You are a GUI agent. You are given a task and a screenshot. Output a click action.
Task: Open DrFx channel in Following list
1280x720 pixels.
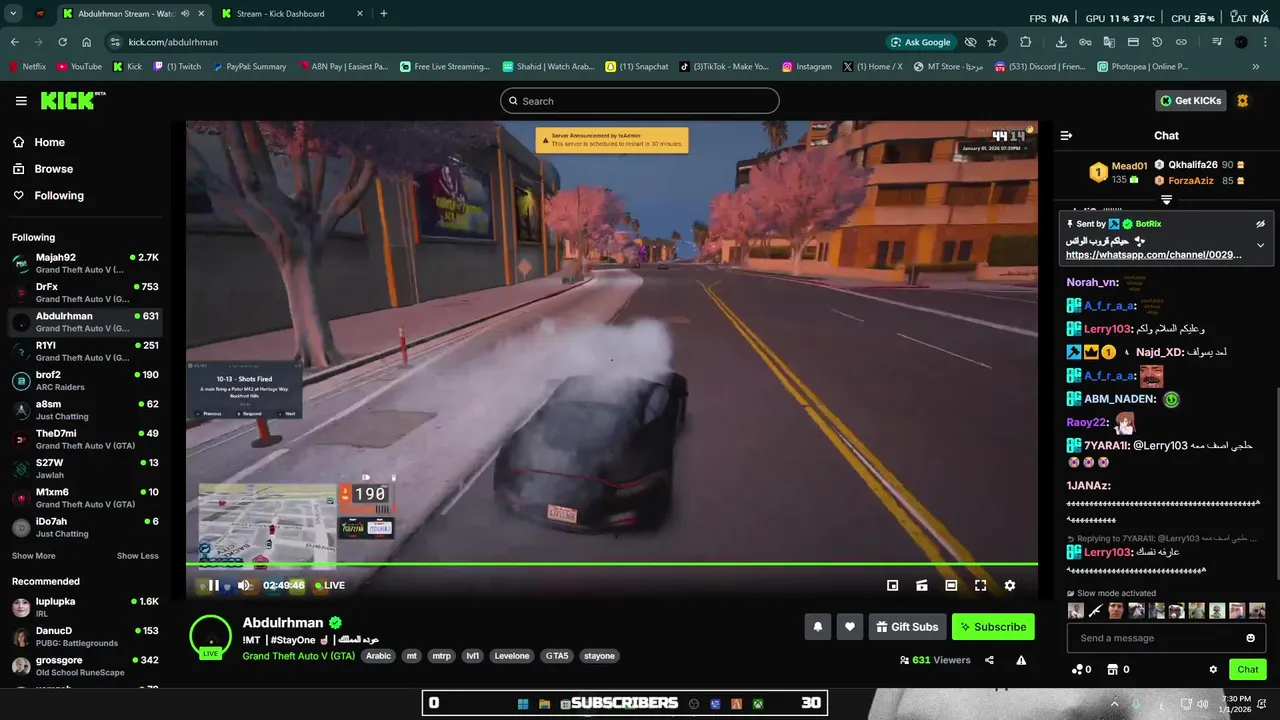tap(86, 293)
